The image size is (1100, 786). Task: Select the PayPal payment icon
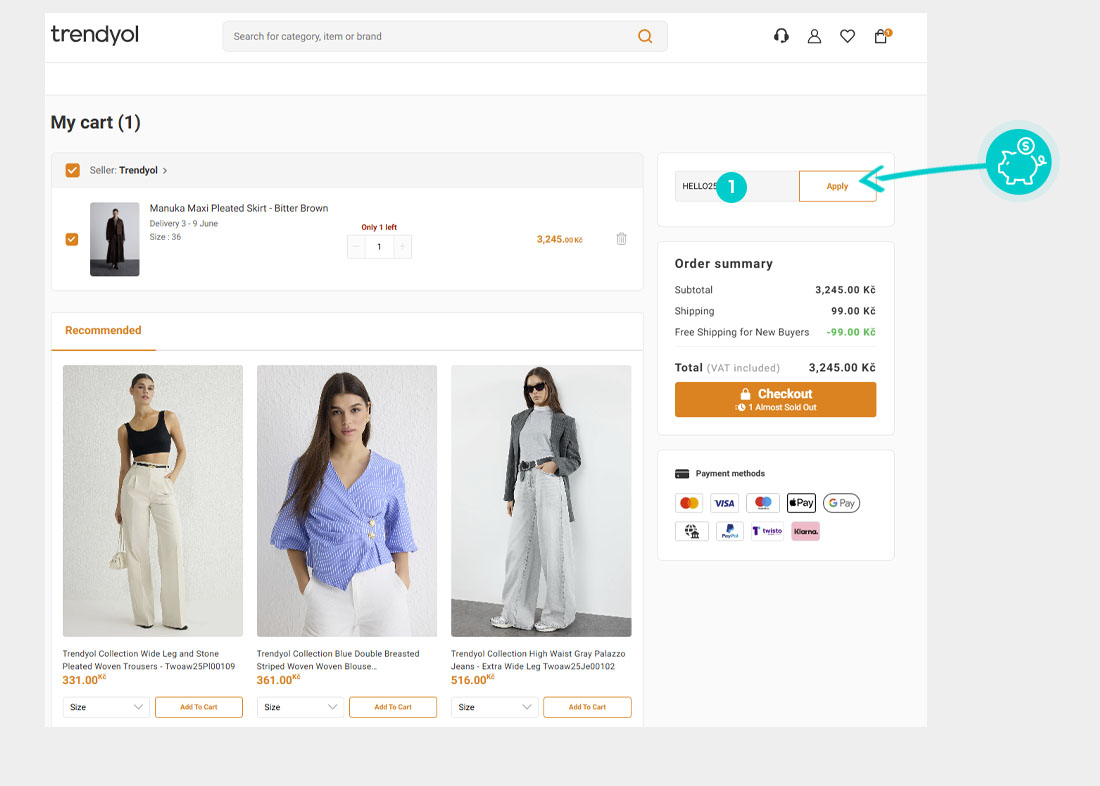click(730, 531)
